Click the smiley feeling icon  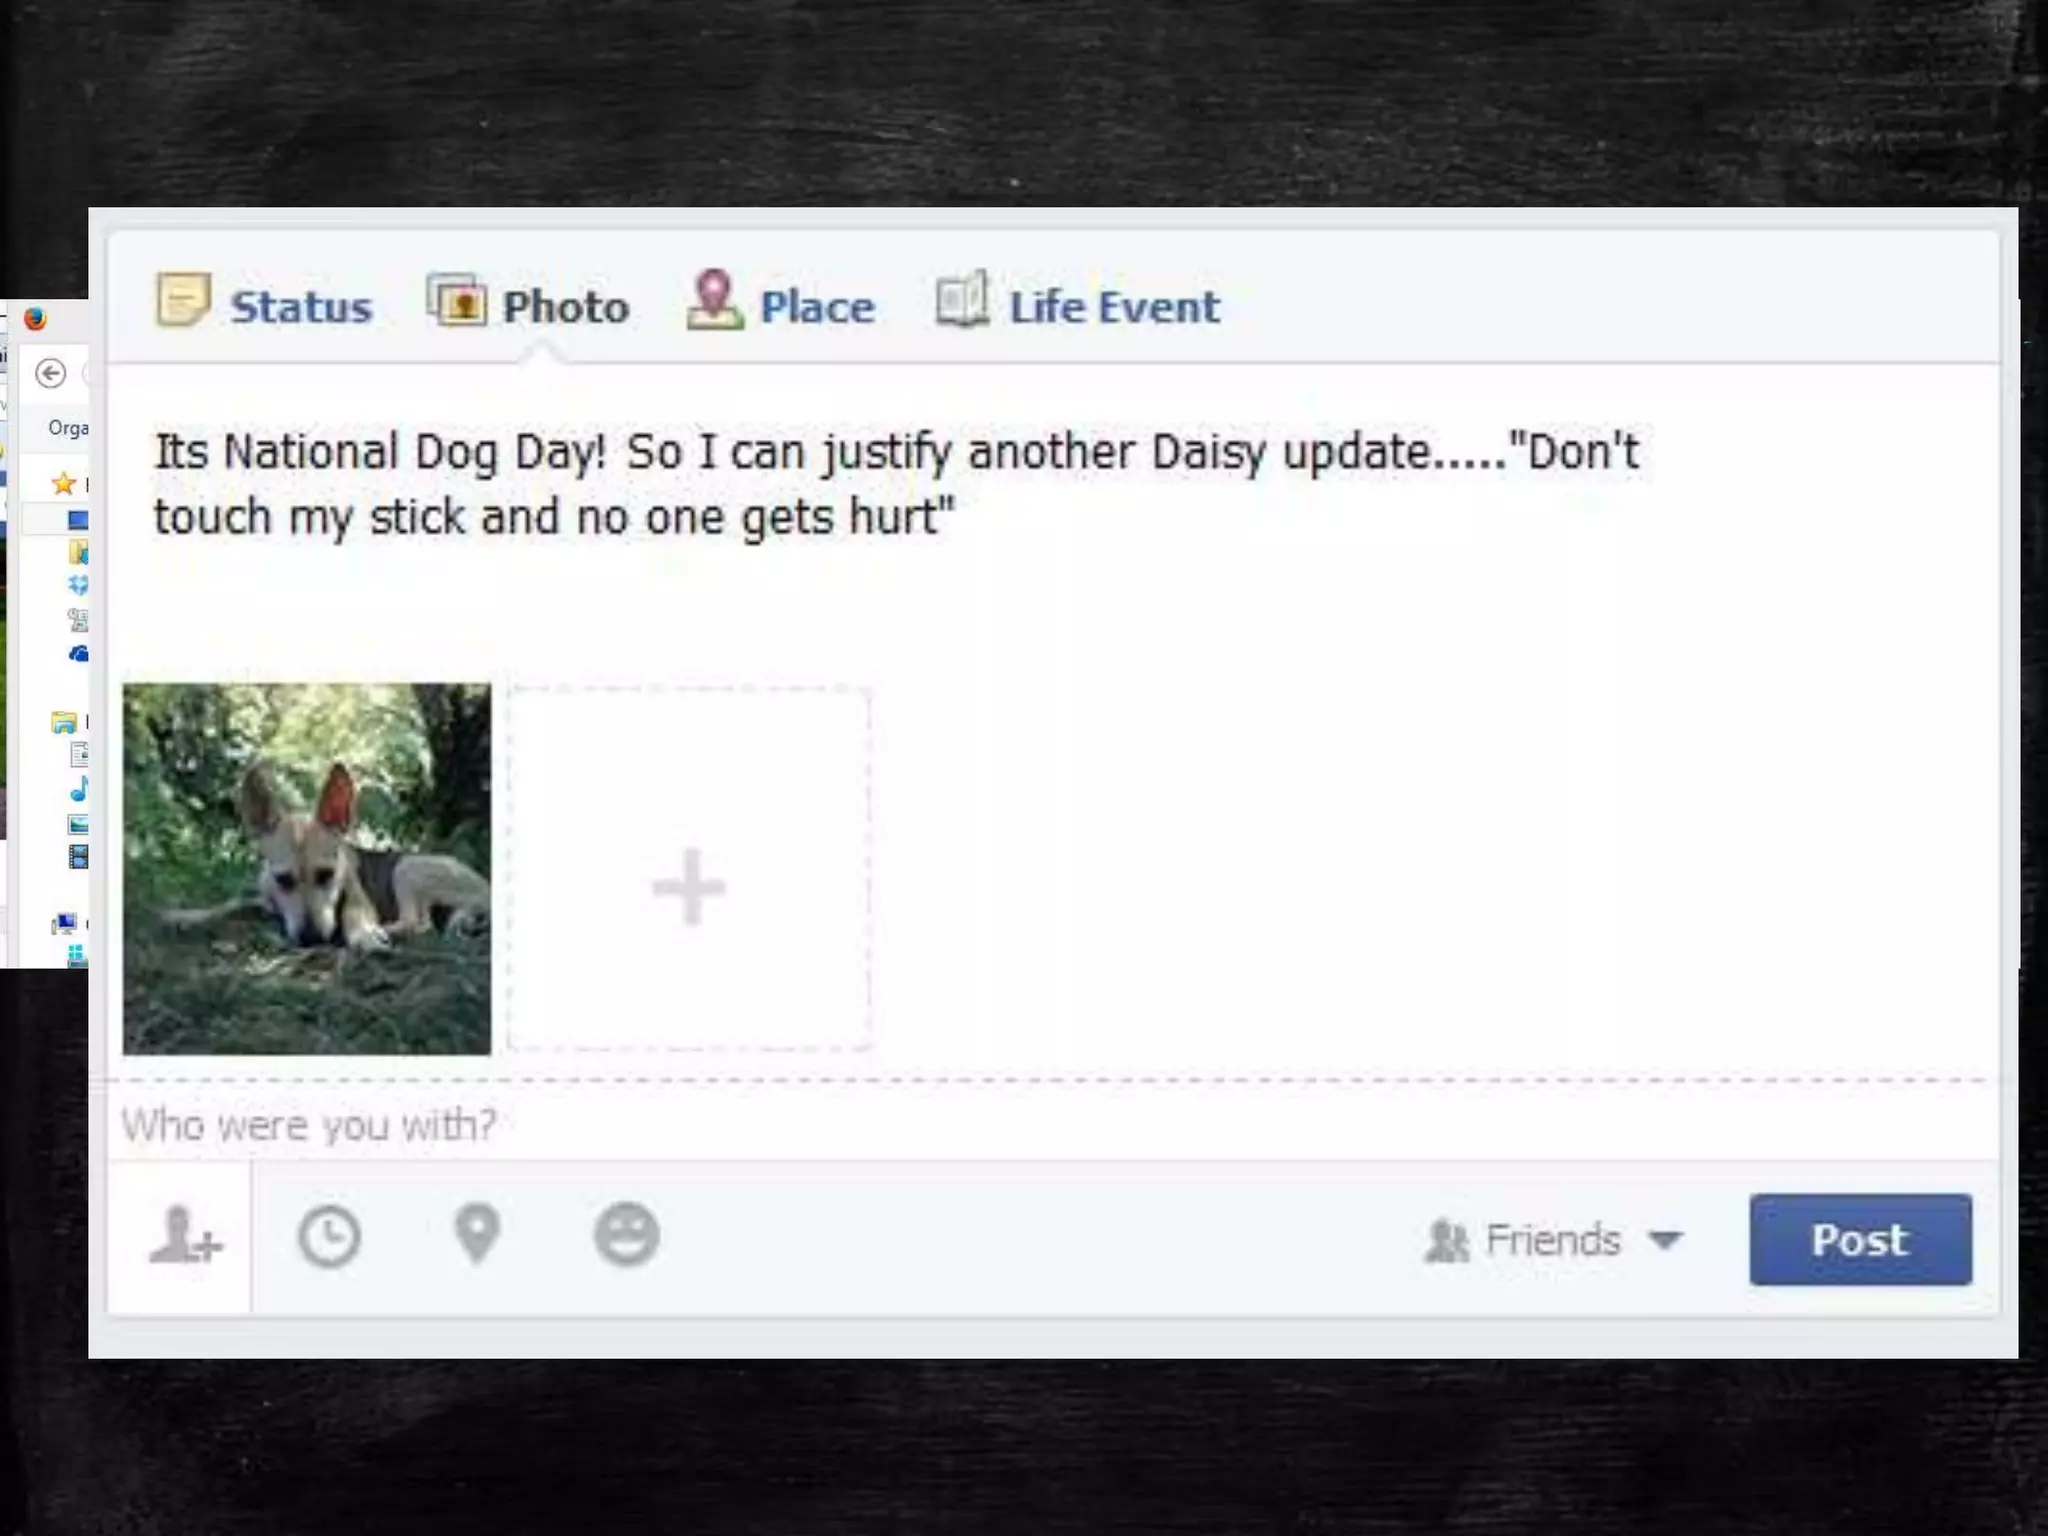click(x=626, y=1235)
